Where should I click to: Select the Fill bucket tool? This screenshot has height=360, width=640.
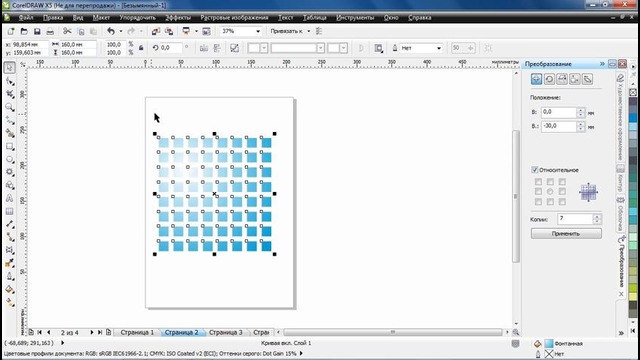[x=10, y=289]
